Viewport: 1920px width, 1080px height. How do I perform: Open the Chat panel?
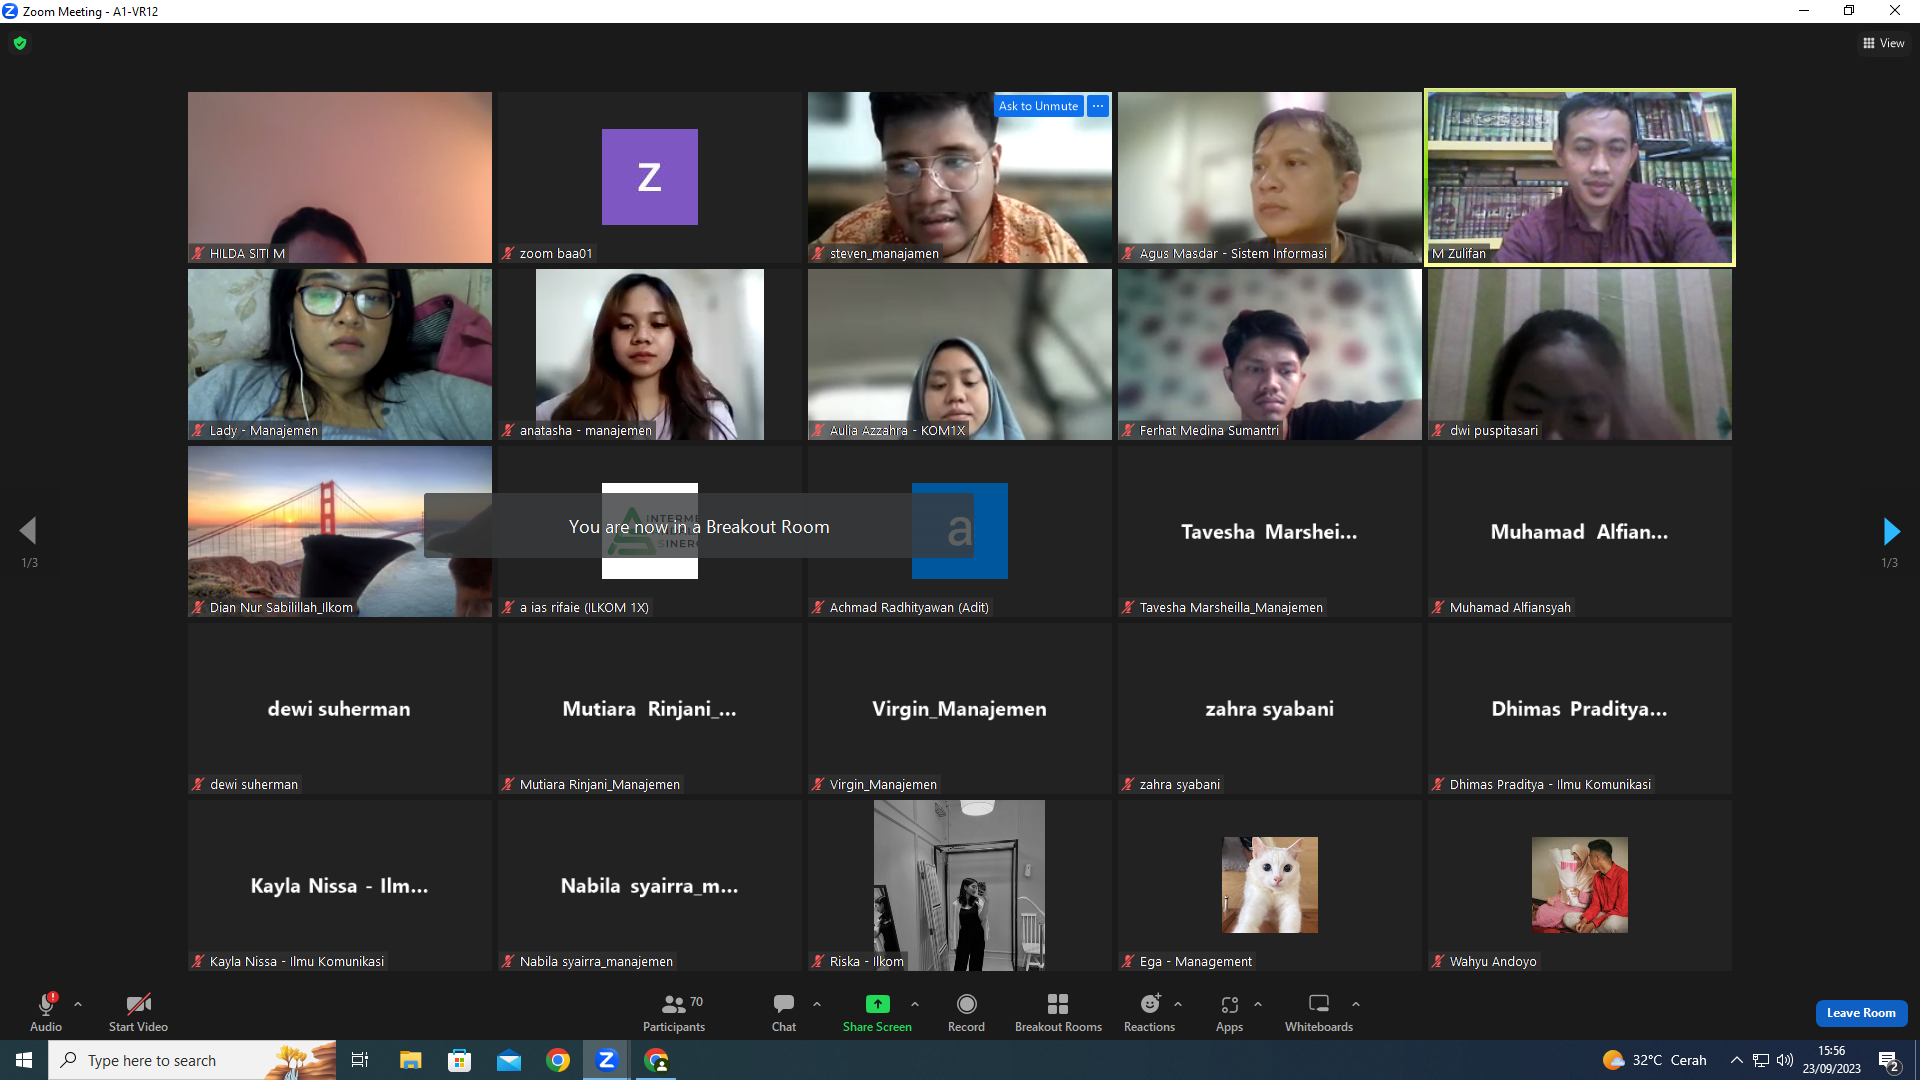[x=784, y=1011]
